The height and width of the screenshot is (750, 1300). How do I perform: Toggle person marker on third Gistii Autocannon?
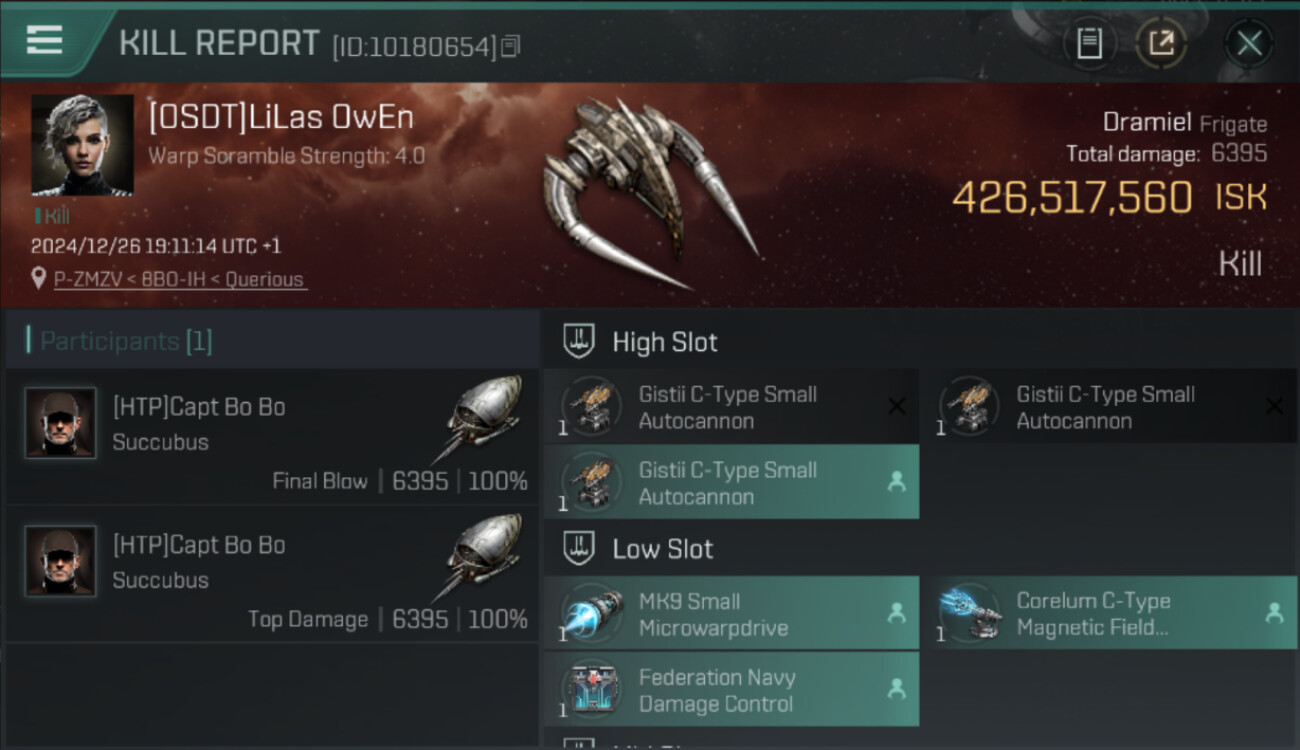click(x=896, y=482)
